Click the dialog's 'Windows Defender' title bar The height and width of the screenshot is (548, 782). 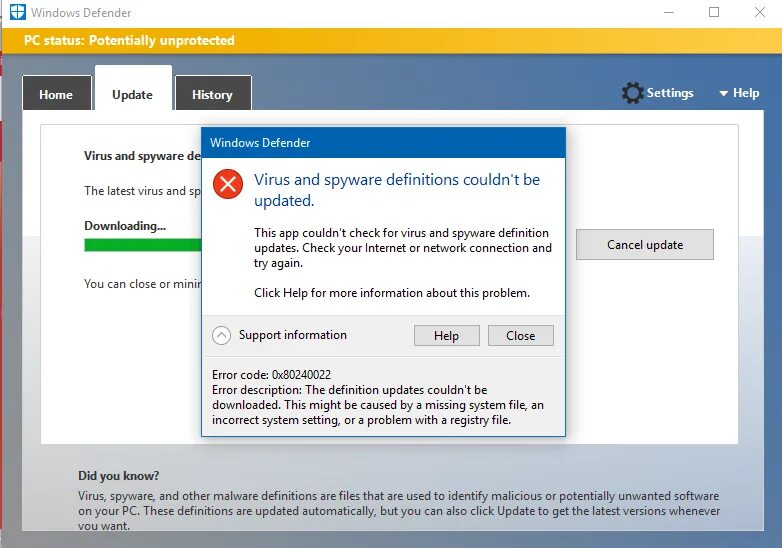click(383, 143)
